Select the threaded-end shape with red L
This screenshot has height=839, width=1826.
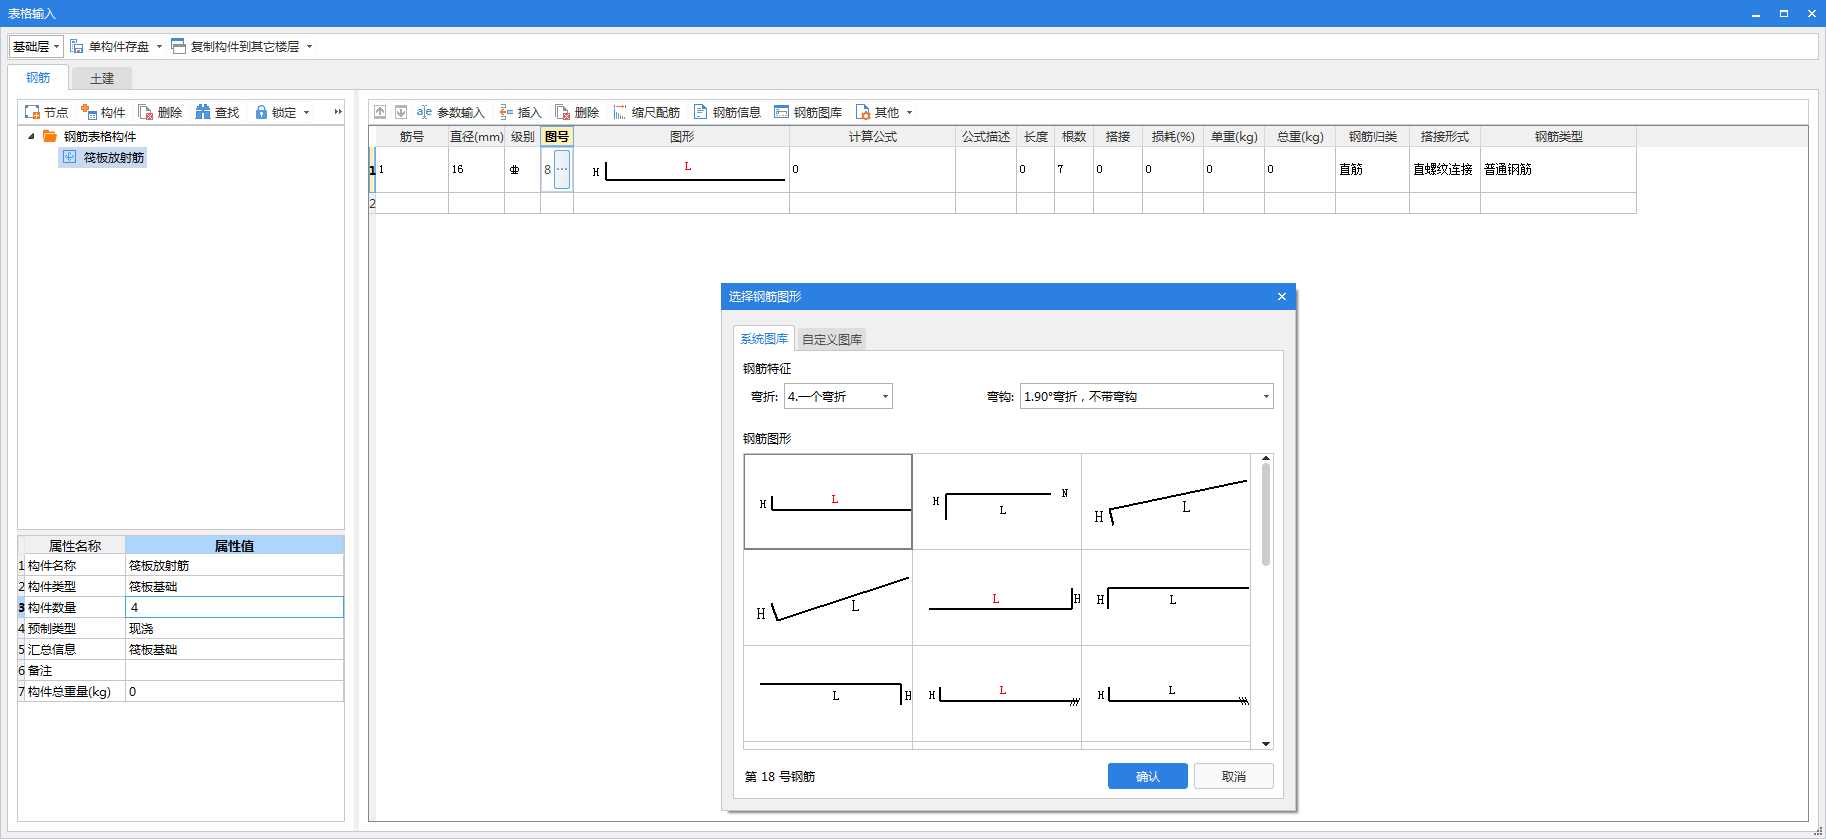997,694
